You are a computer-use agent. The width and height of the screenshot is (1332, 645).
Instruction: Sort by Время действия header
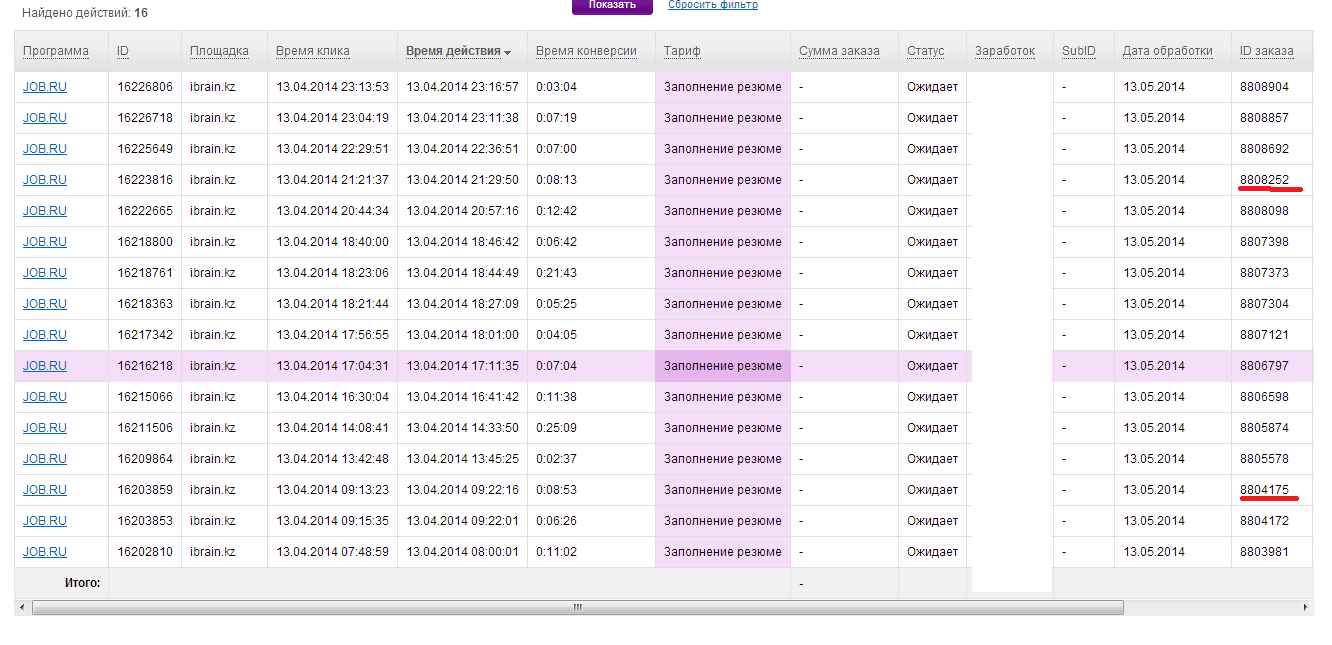click(x=453, y=51)
